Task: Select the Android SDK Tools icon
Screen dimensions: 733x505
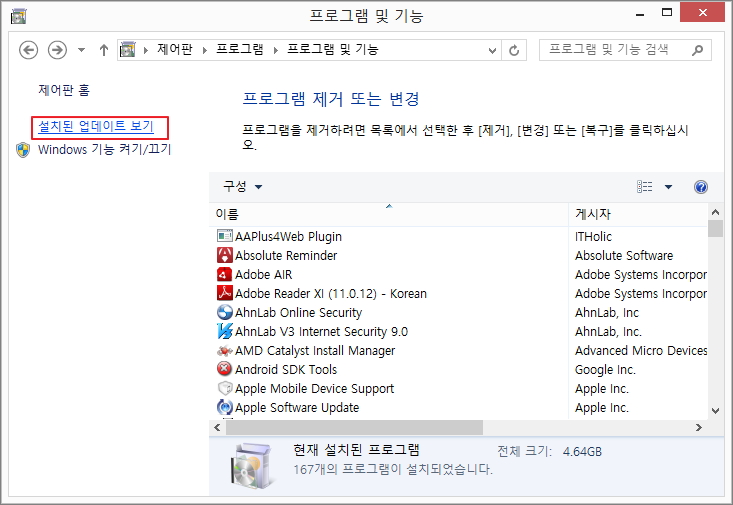Action: pyautogui.click(x=225, y=369)
